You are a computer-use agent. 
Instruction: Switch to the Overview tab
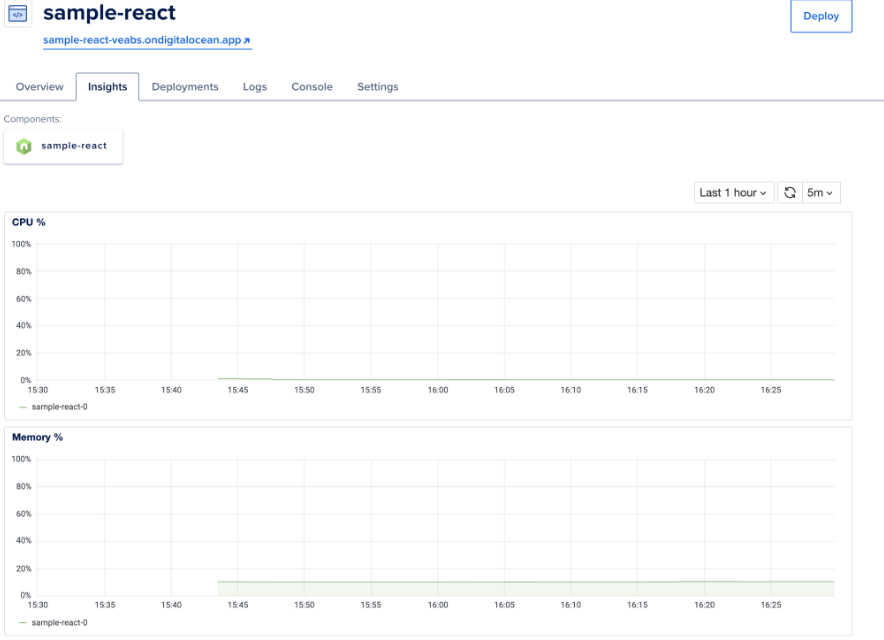39,86
